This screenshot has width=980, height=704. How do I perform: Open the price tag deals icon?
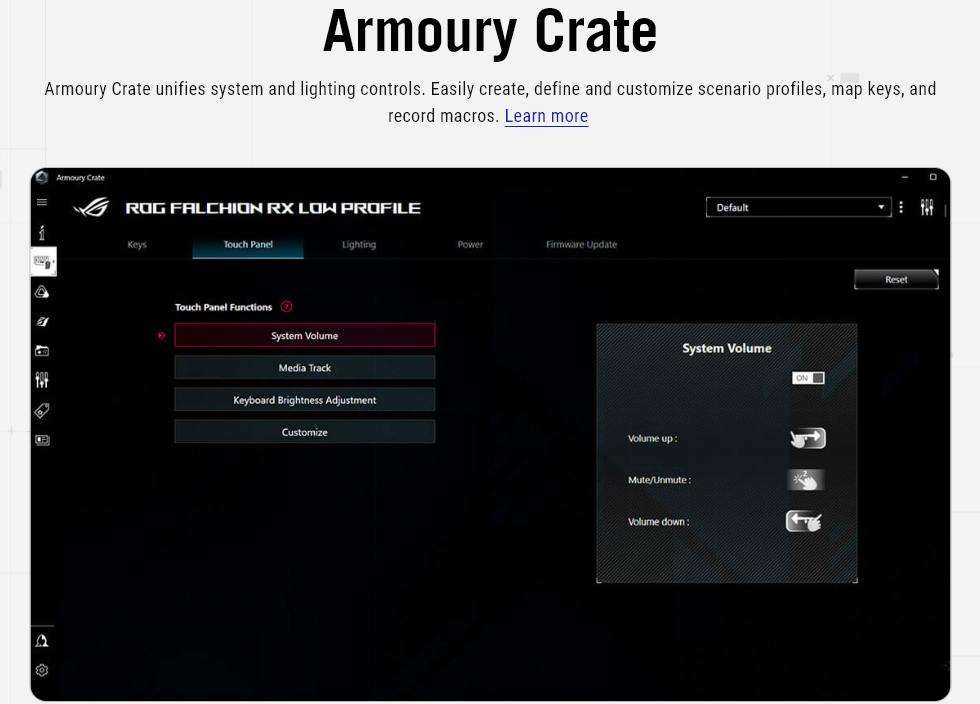coord(42,410)
